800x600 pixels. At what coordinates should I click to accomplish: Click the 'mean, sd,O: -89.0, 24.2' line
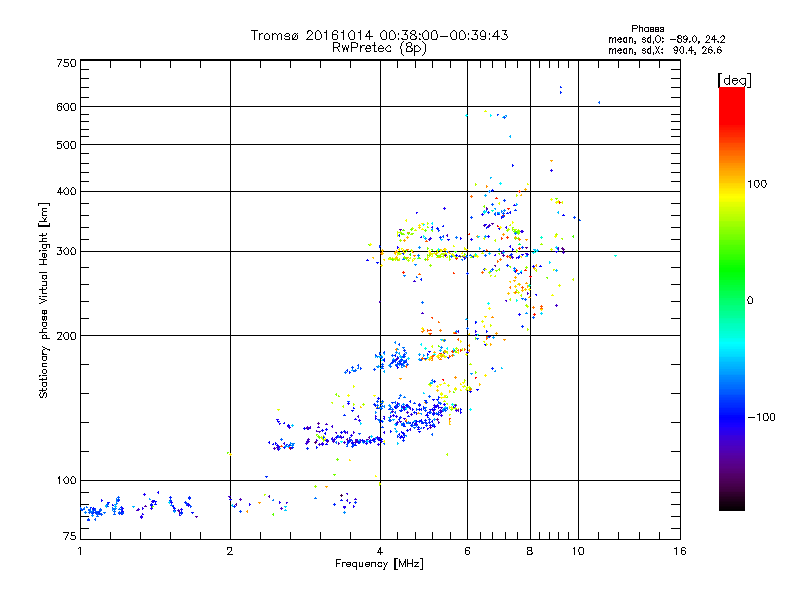pos(667,39)
